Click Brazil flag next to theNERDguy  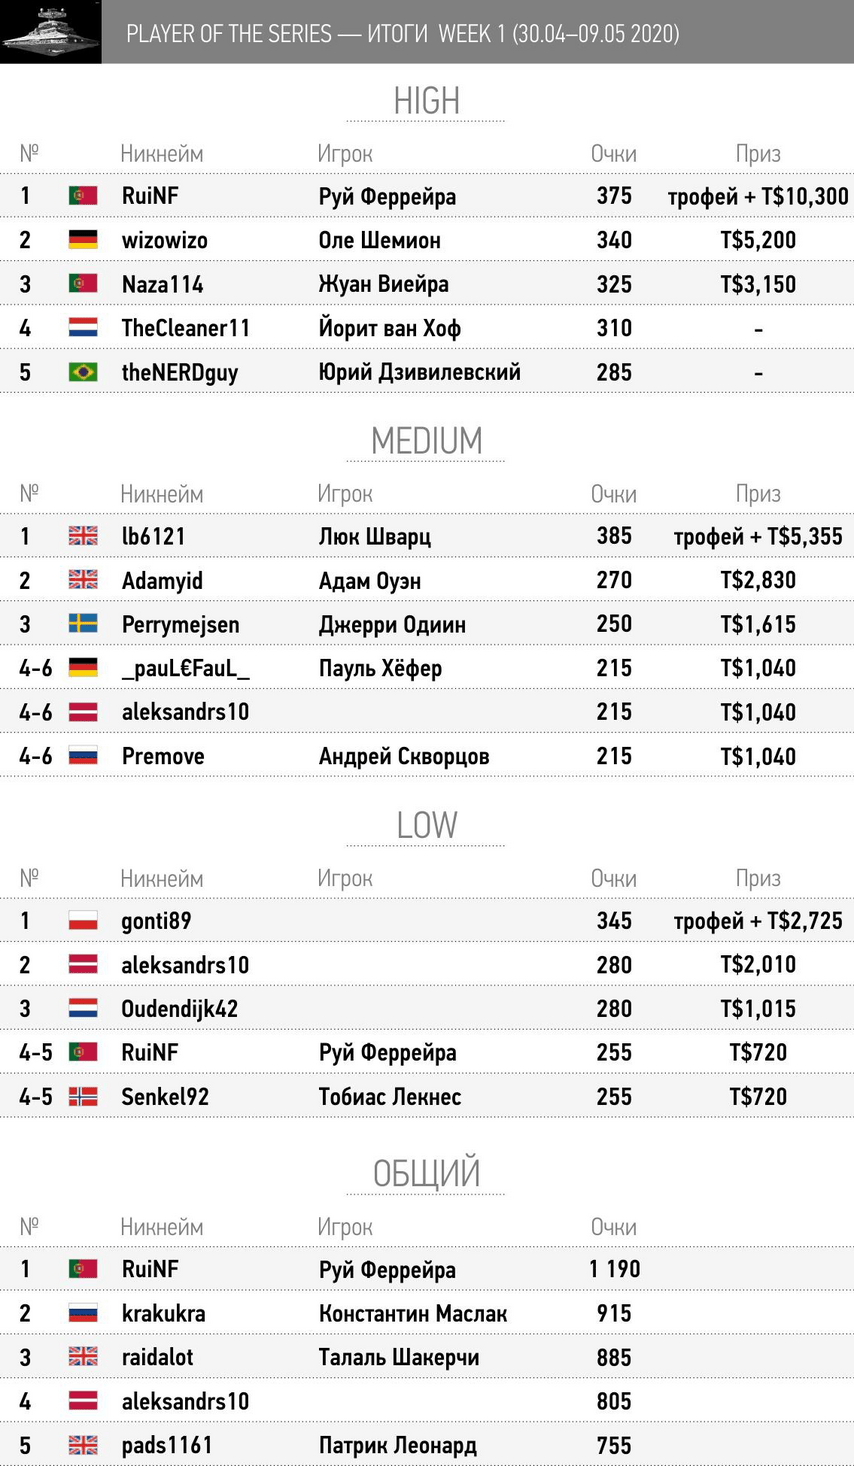point(83,372)
